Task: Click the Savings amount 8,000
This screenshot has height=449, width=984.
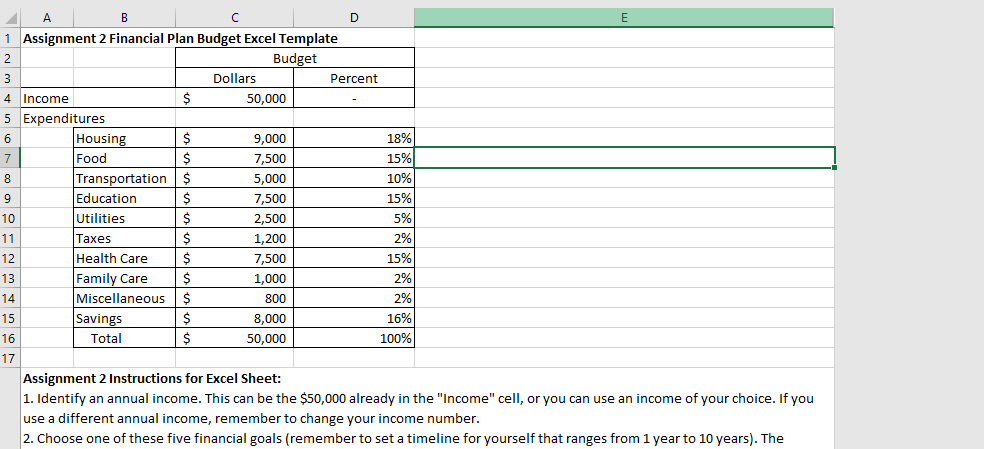Action: tap(234, 318)
